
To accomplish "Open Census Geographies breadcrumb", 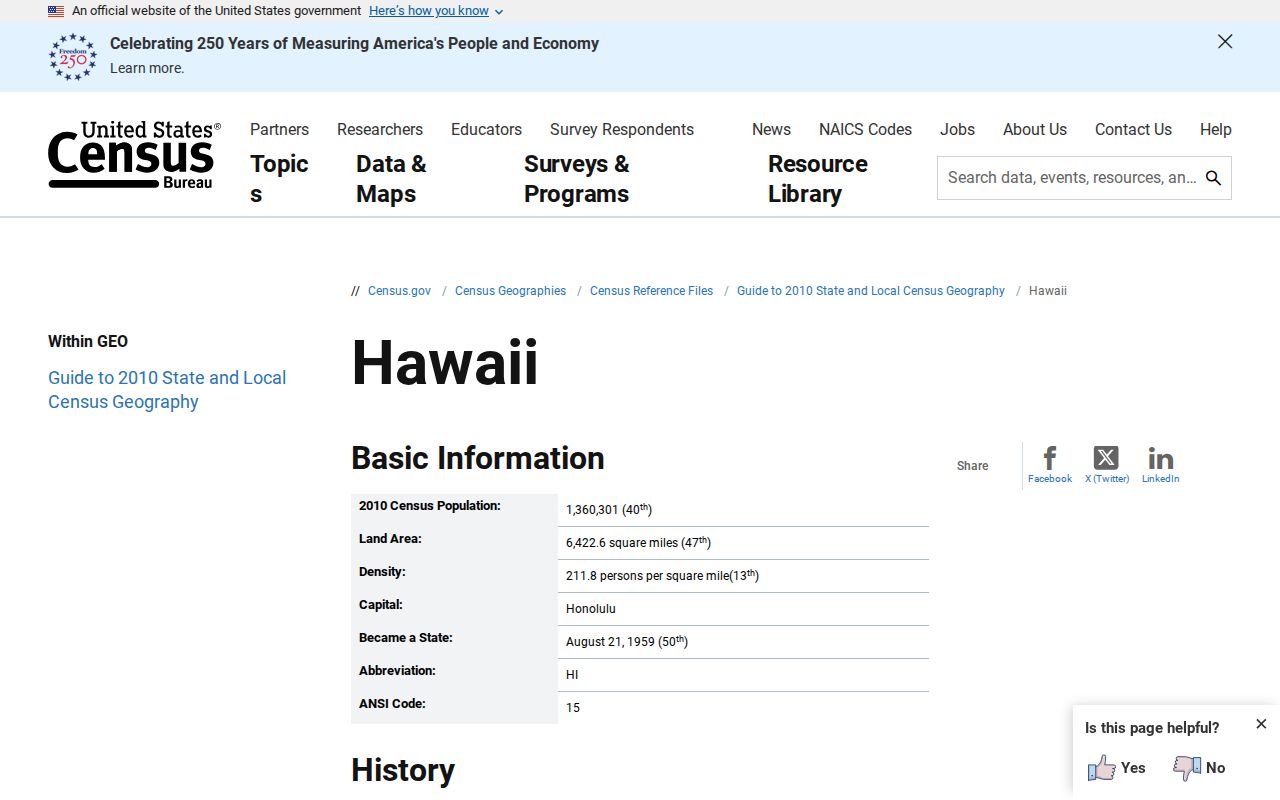I will pos(510,291).
